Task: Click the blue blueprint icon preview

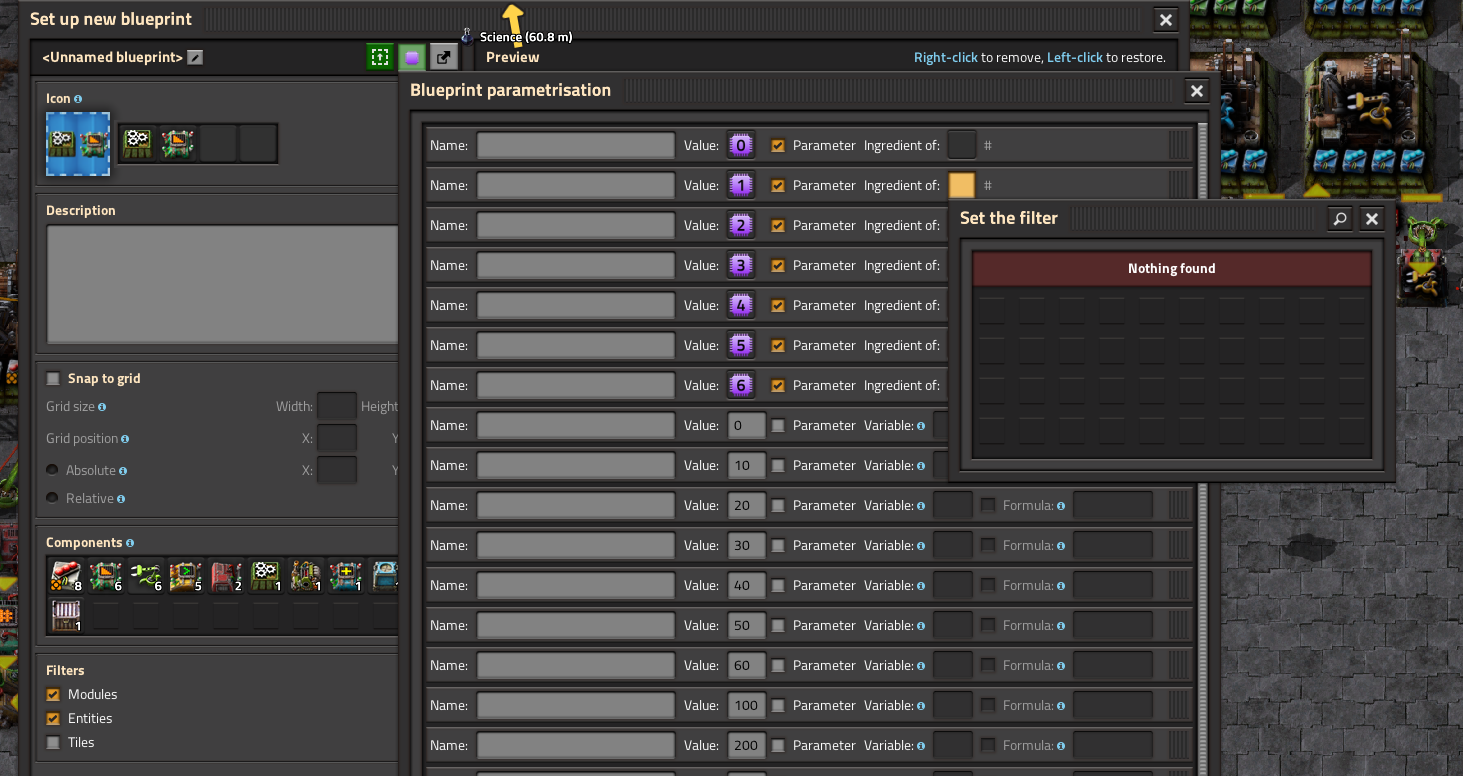Action: click(78, 144)
